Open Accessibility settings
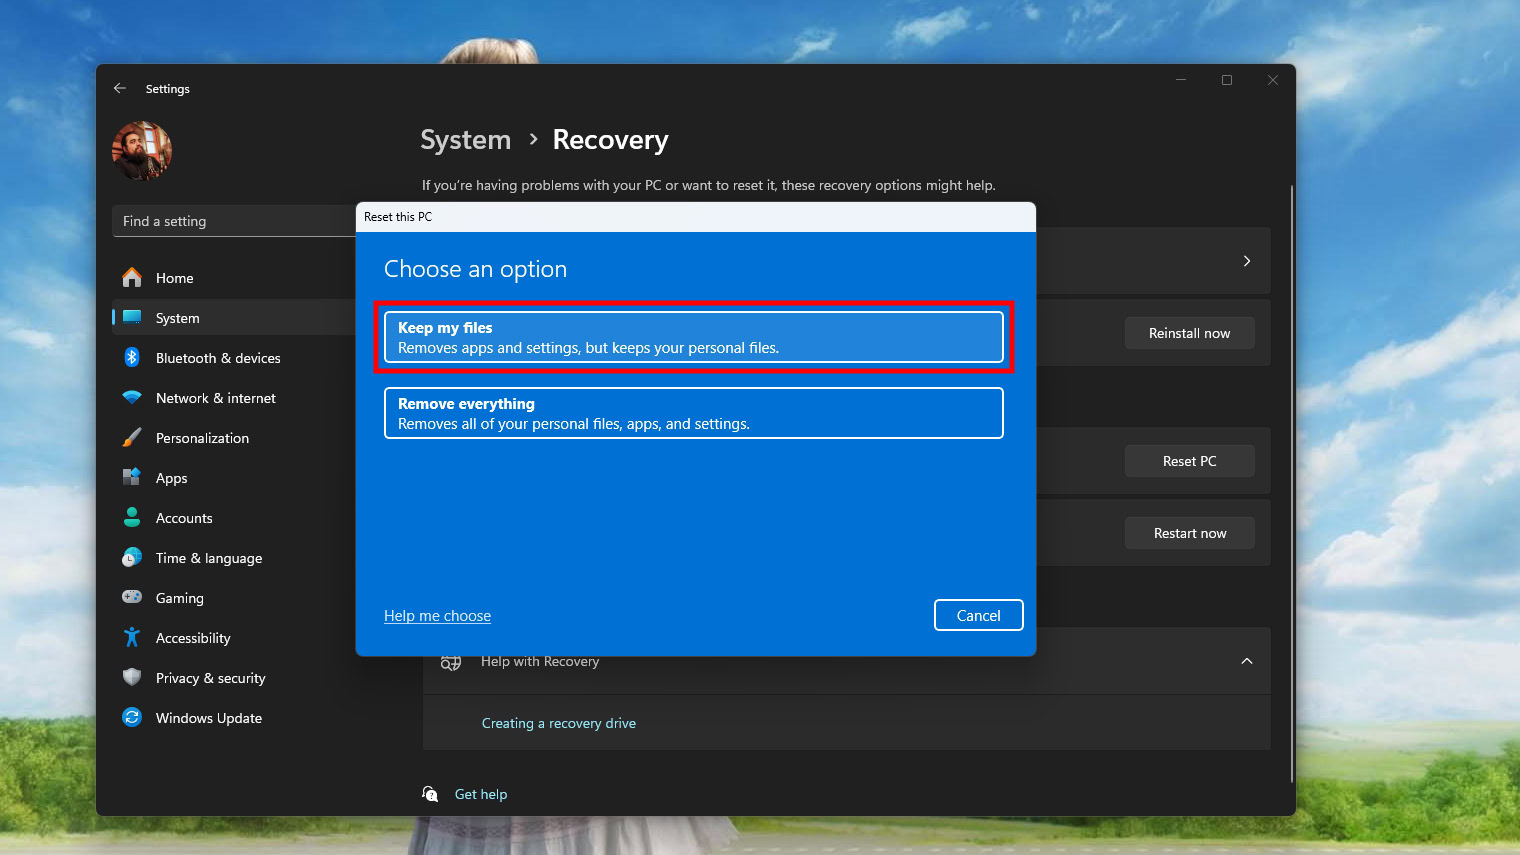Screen dimensions: 1520x855 coord(234,638)
